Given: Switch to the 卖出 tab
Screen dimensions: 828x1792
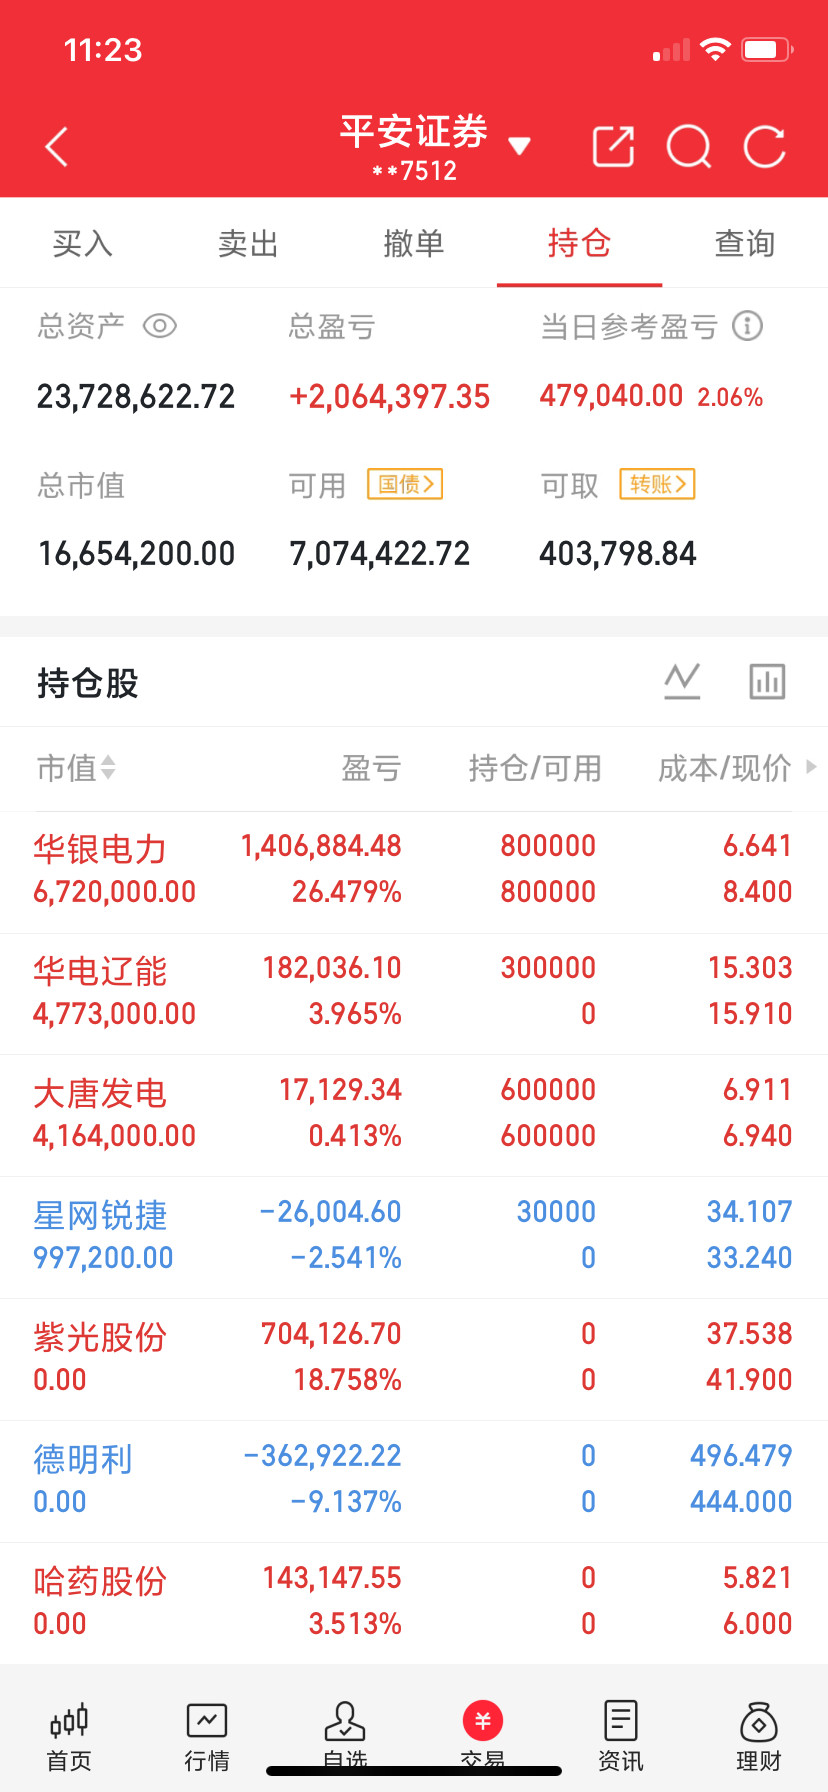Looking at the screenshot, I should point(248,243).
